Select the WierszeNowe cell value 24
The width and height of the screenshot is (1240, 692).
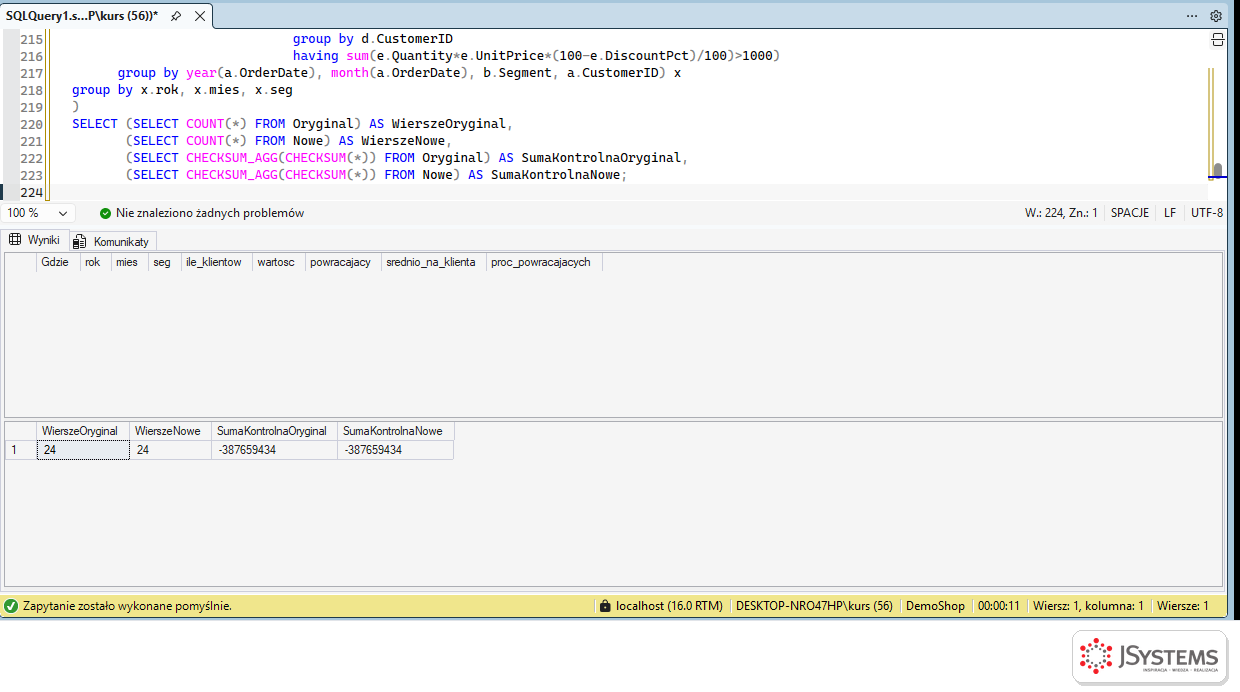(x=171, y=450)
